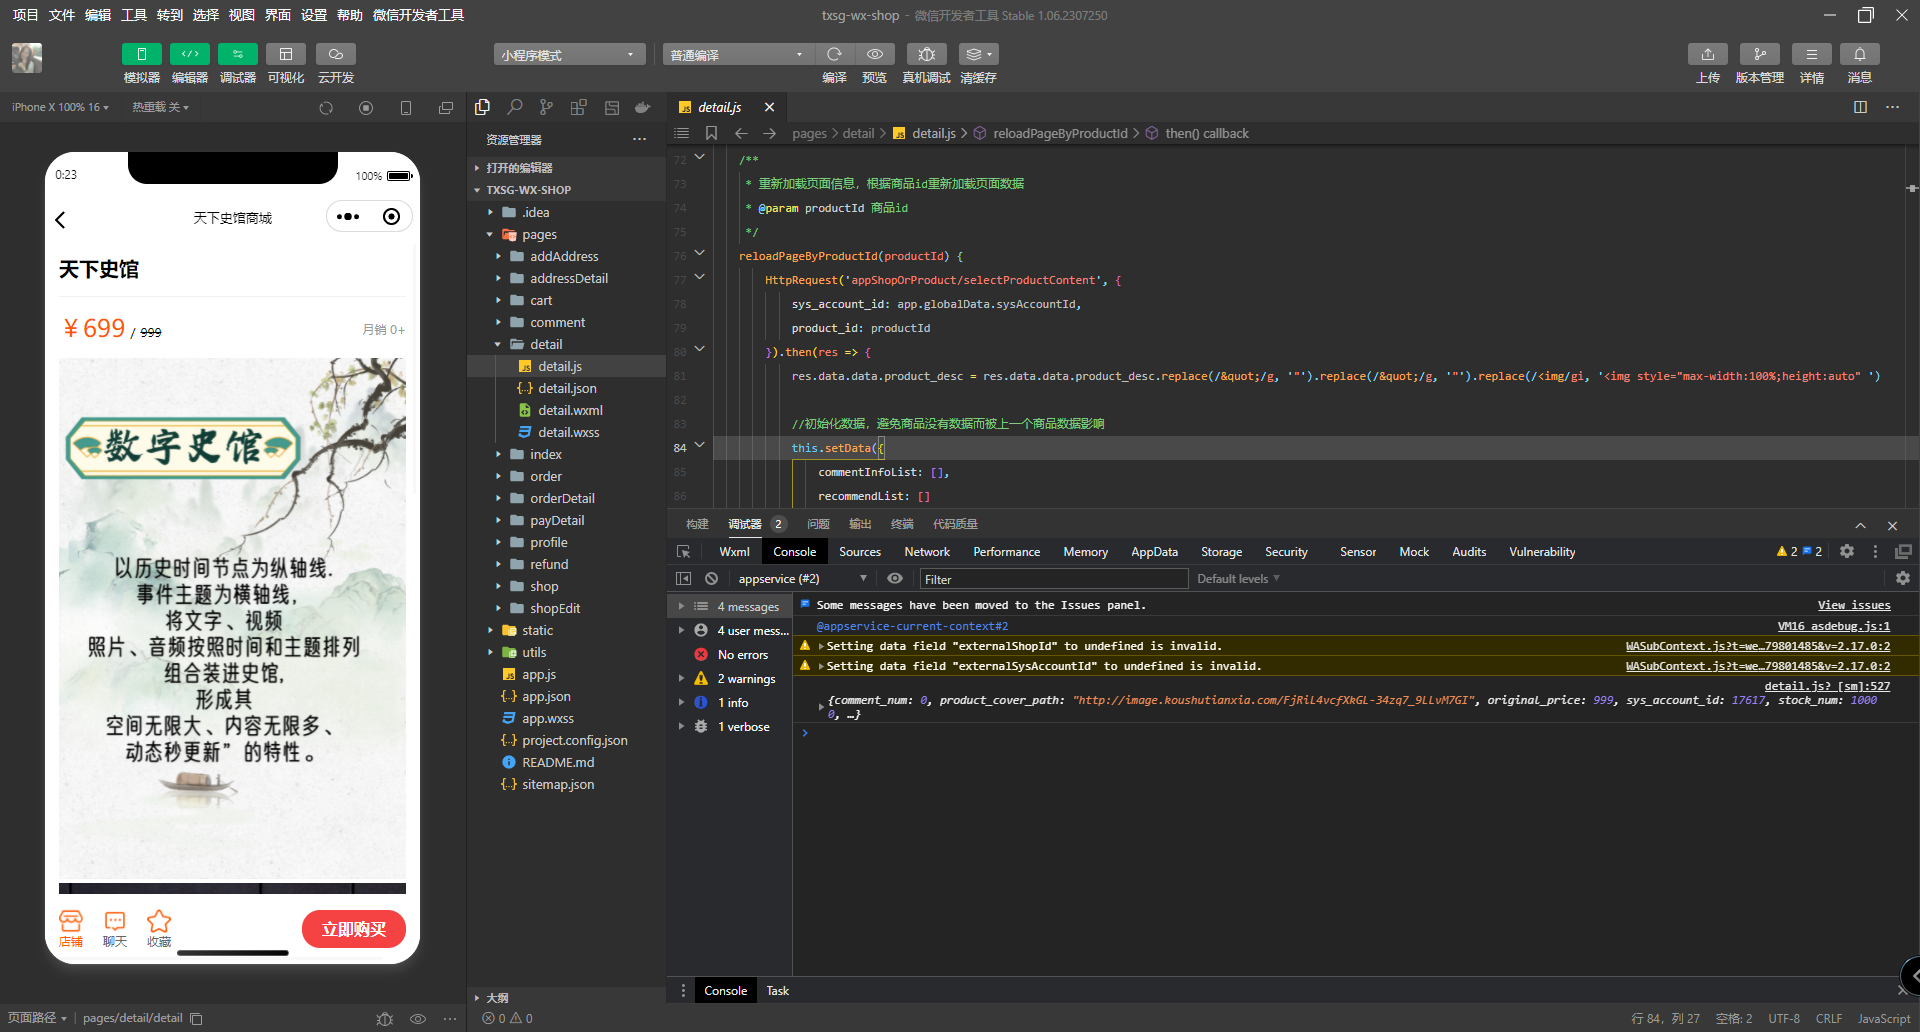Close the detail.js editor tab
Screen dimensions: 1920x1032
769,107
